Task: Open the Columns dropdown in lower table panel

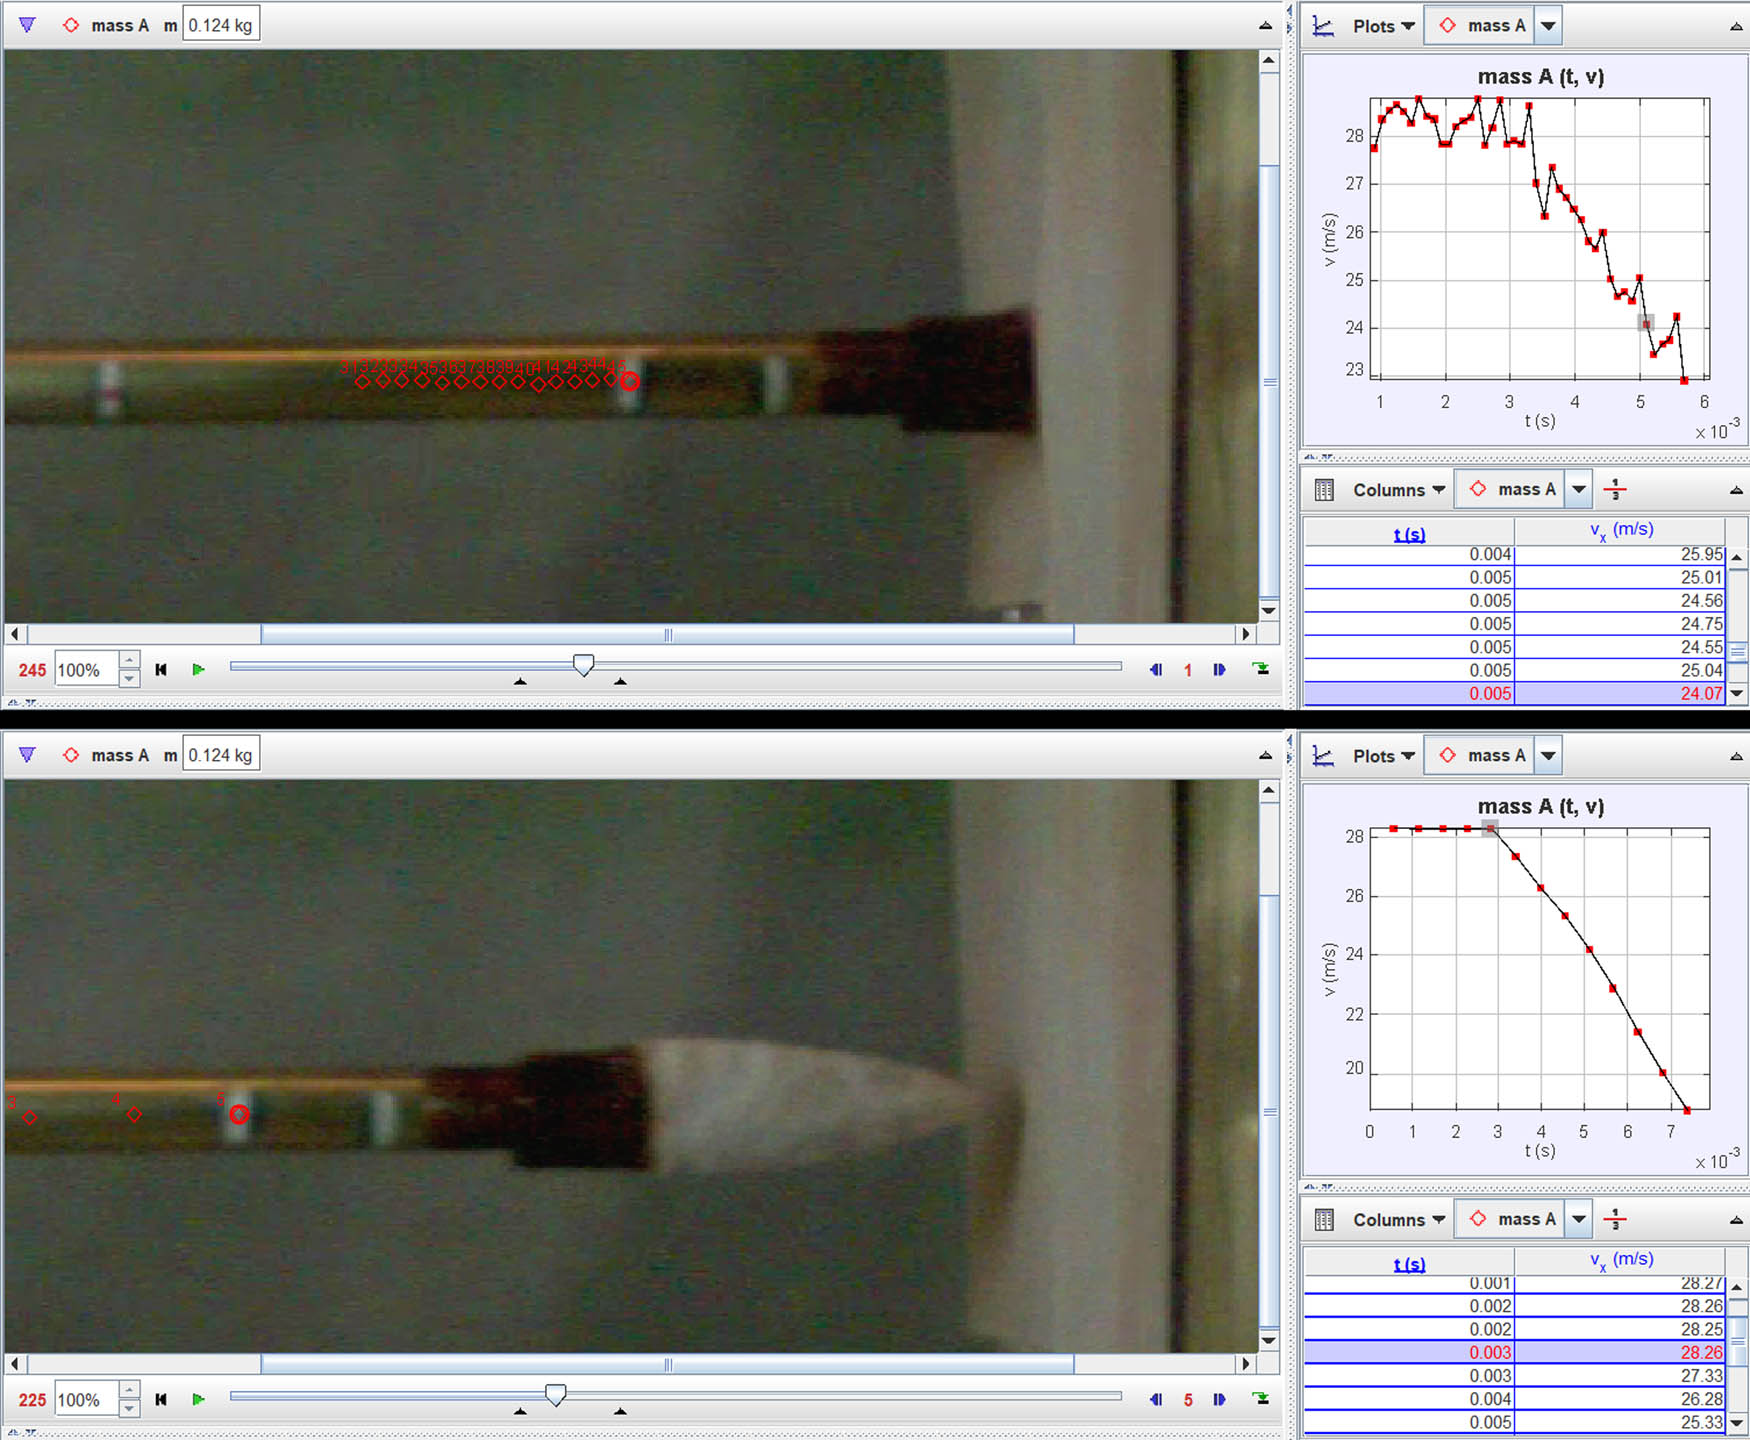Action: point(1398,1220)
